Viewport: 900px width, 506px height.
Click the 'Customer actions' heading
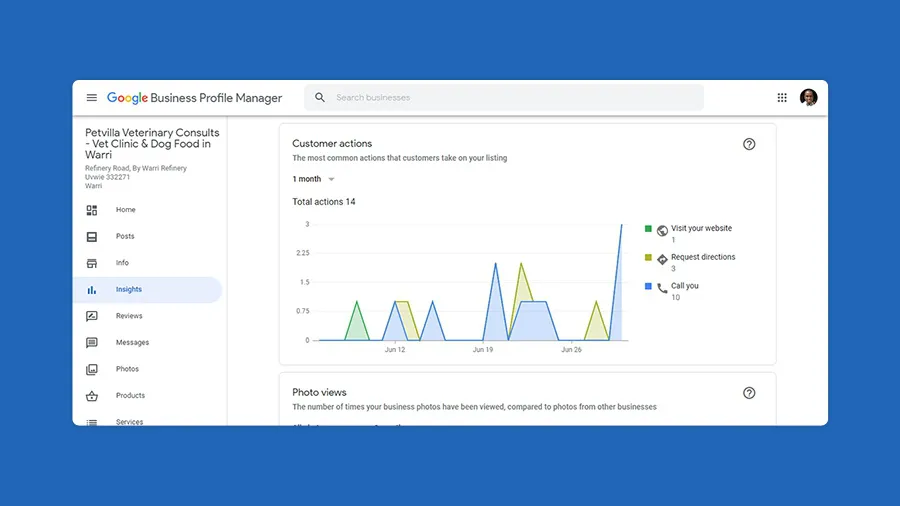point(332,143)
